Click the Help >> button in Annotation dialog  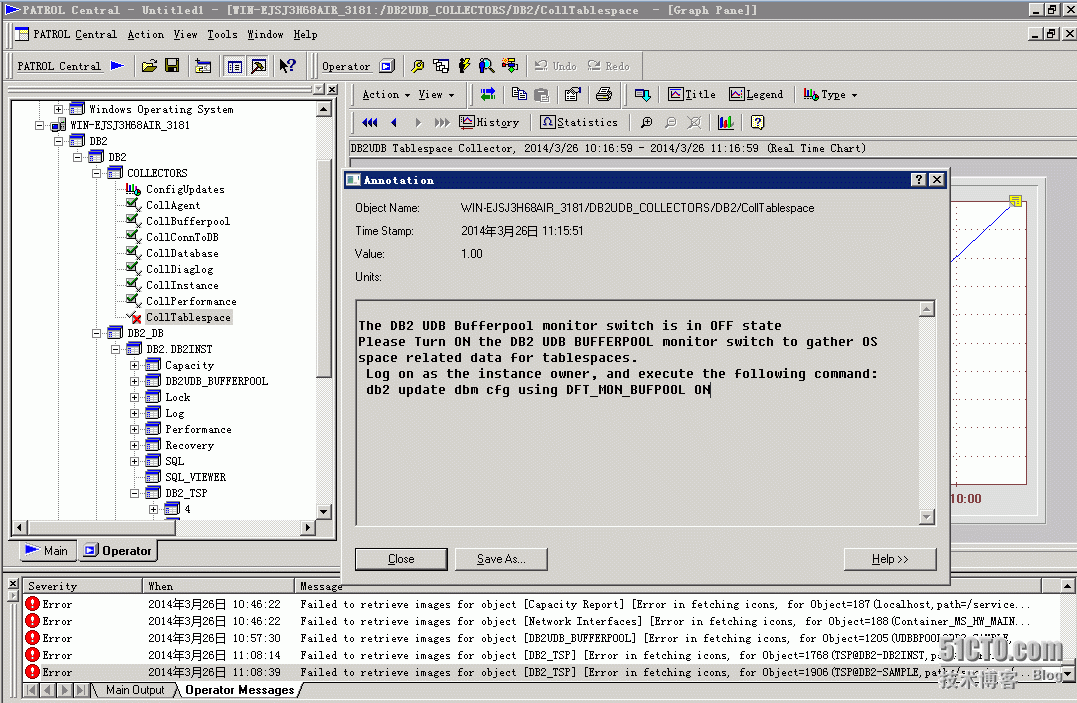(889, 559)
